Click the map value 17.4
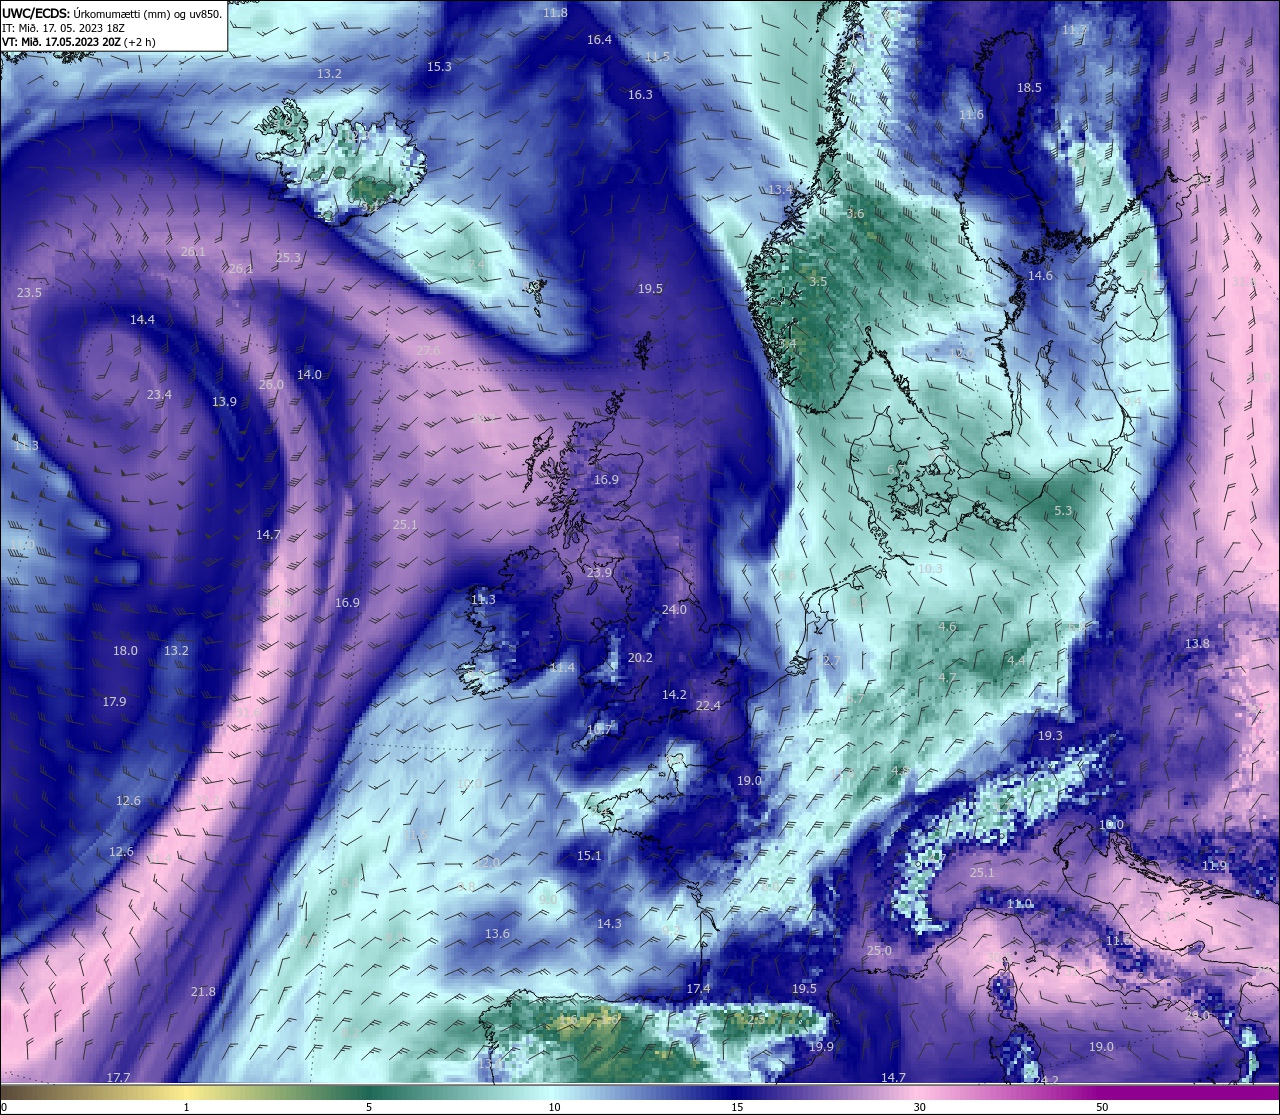The image size is (1280, 1115). click(x=698, y=989)
